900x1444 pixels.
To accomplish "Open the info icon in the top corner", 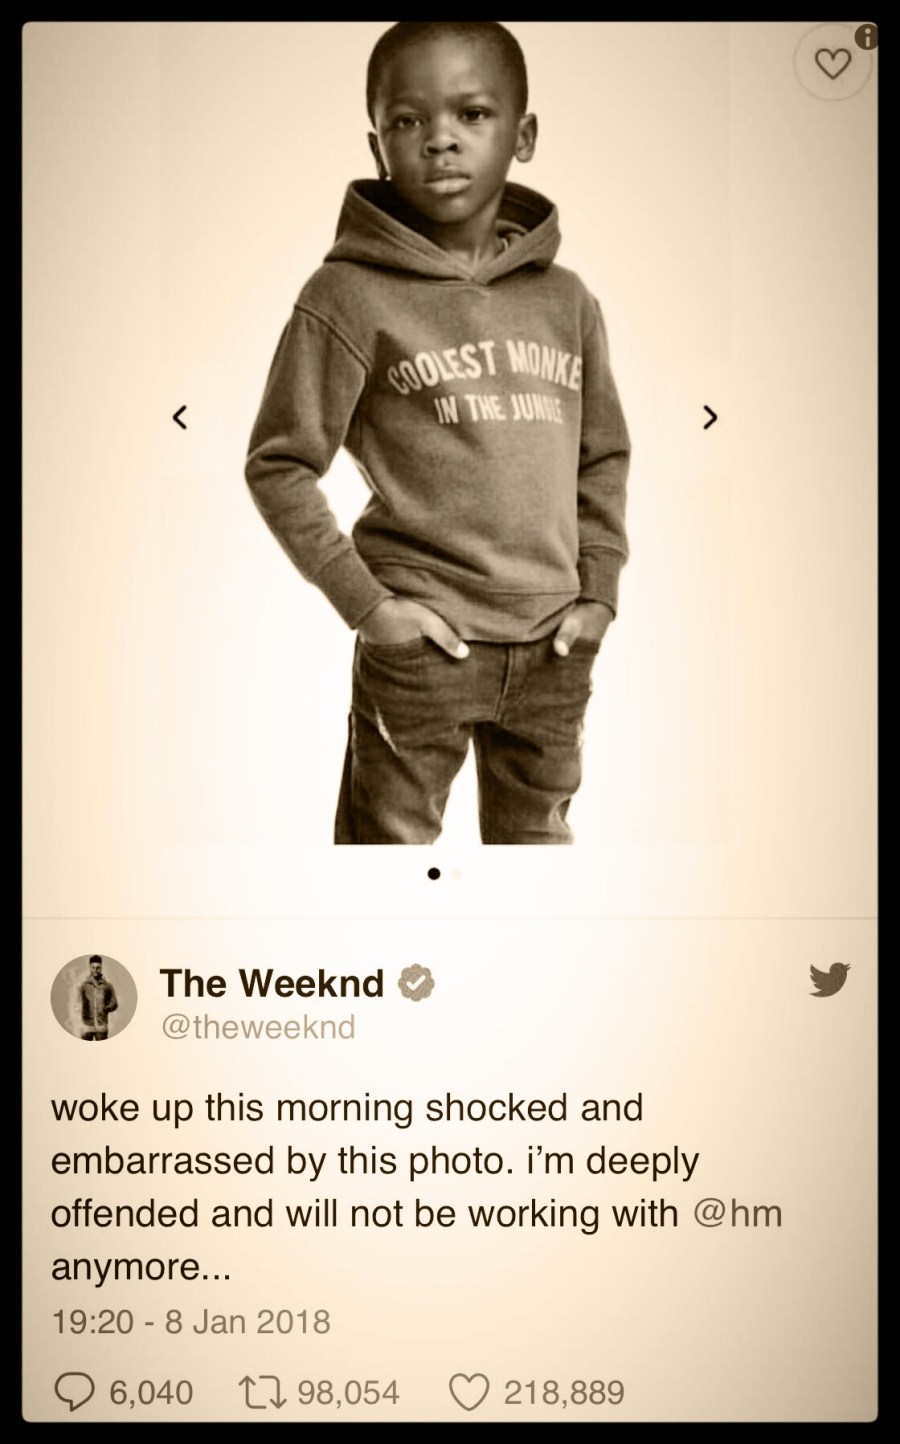I will [x=868, y=38].
